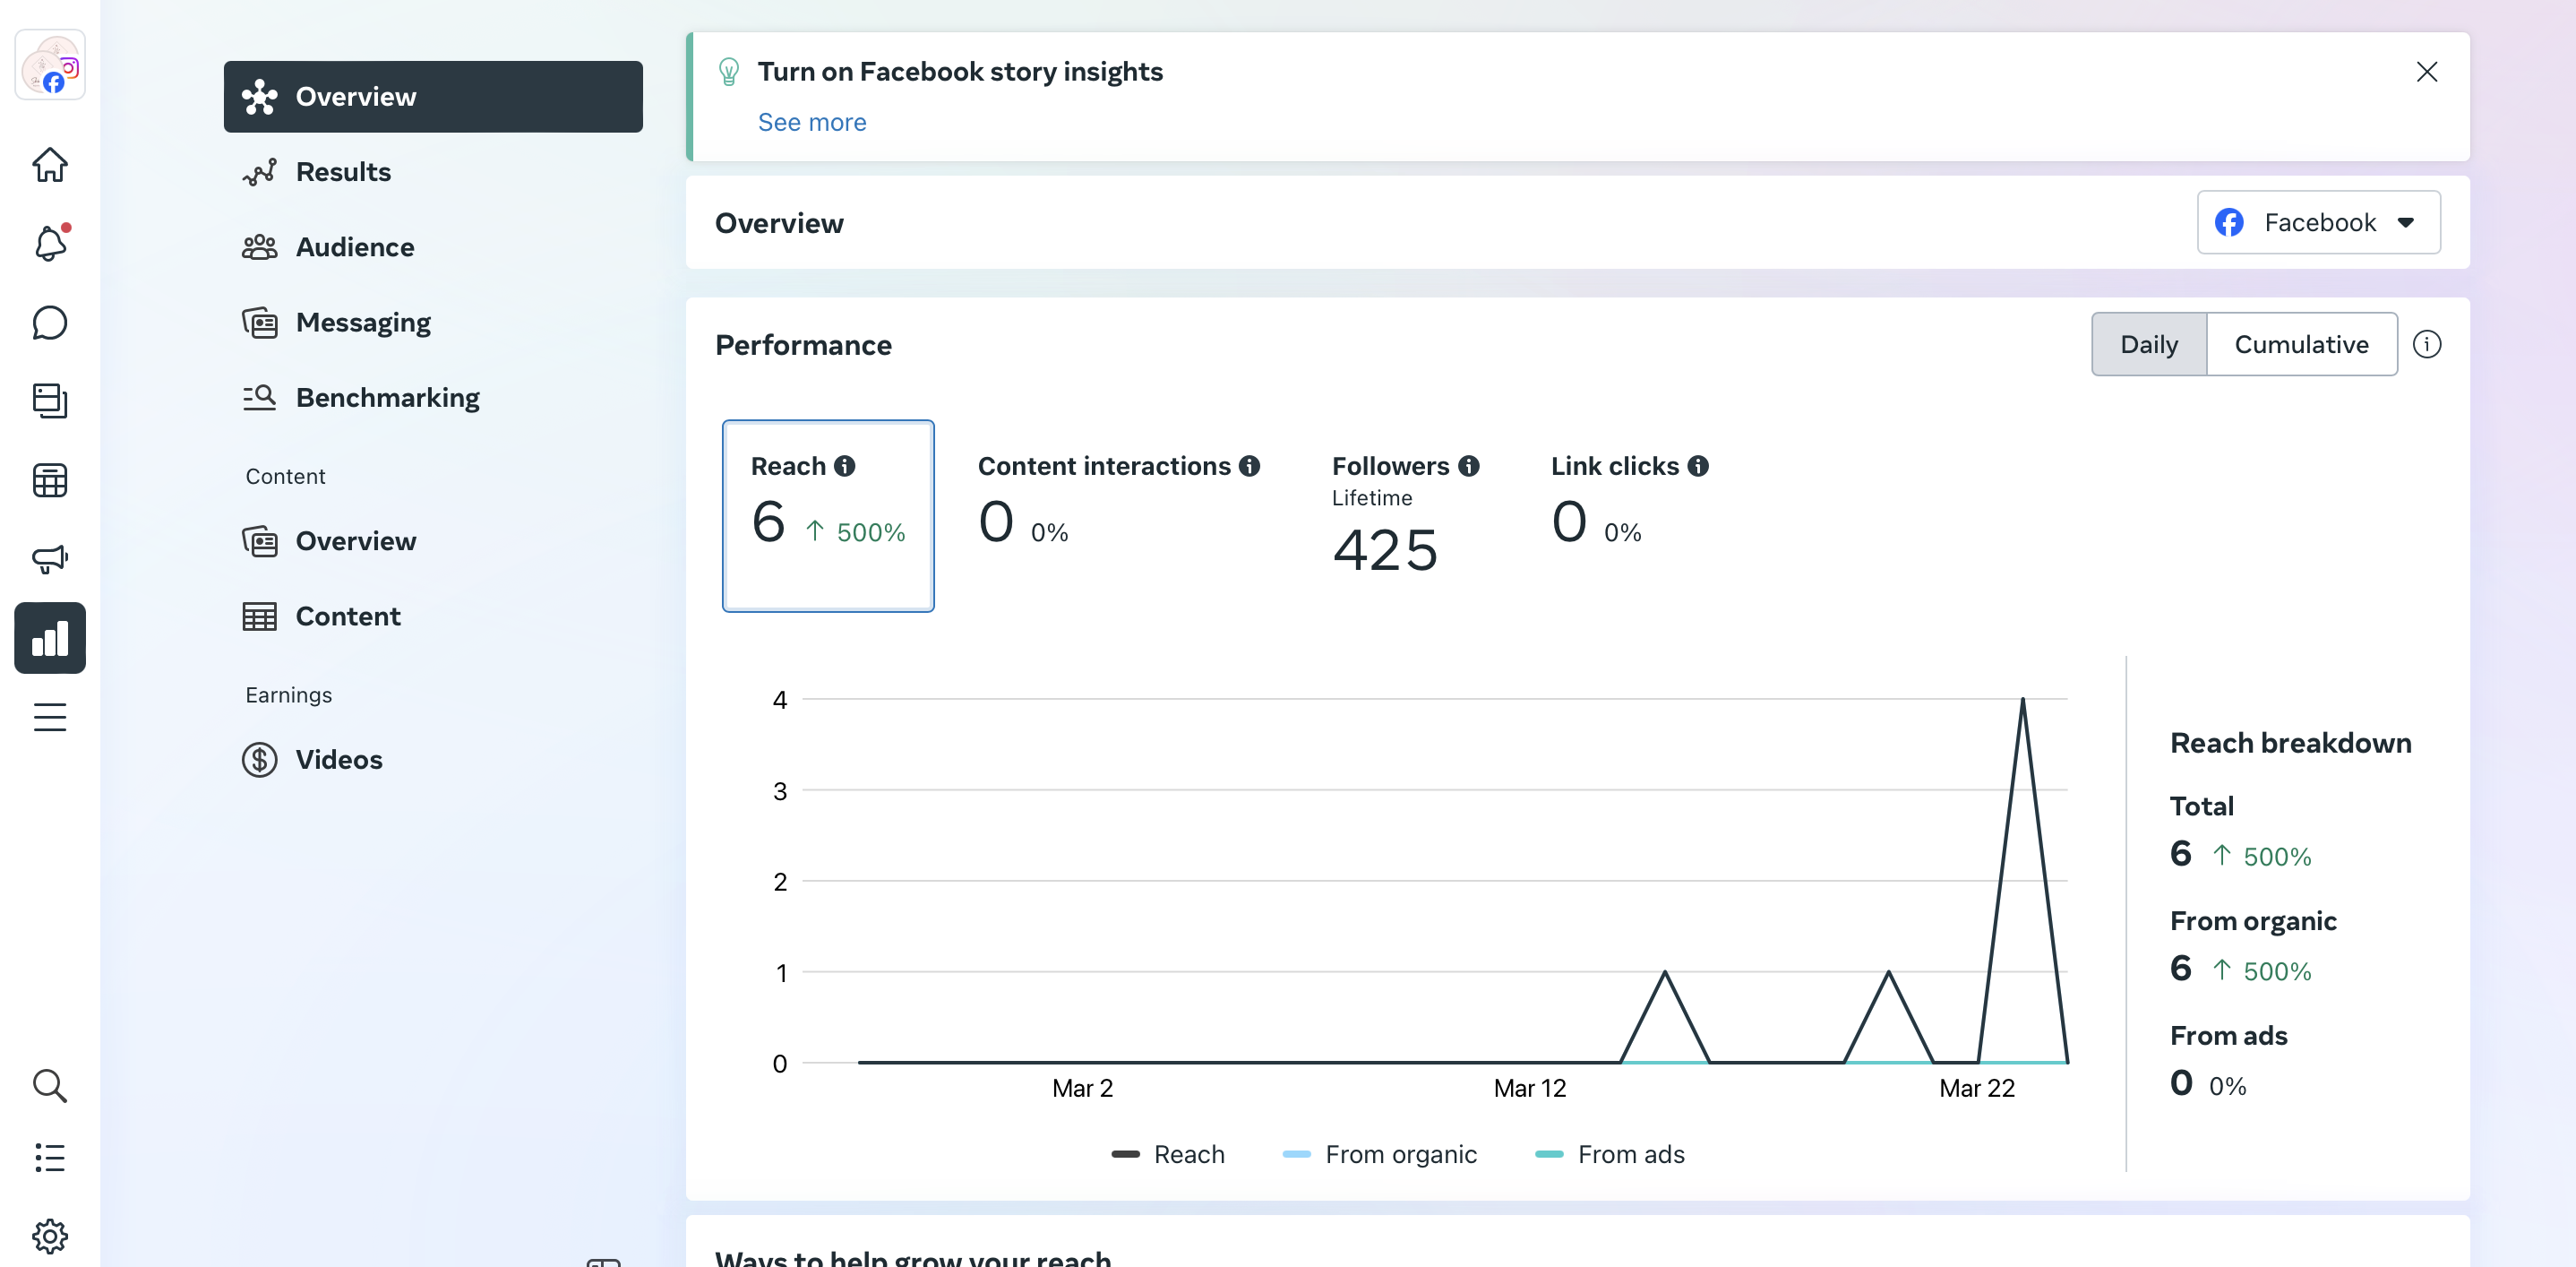Click the Reach info icon
This screenshot has width=2576, height=1267.
(845, 466)
